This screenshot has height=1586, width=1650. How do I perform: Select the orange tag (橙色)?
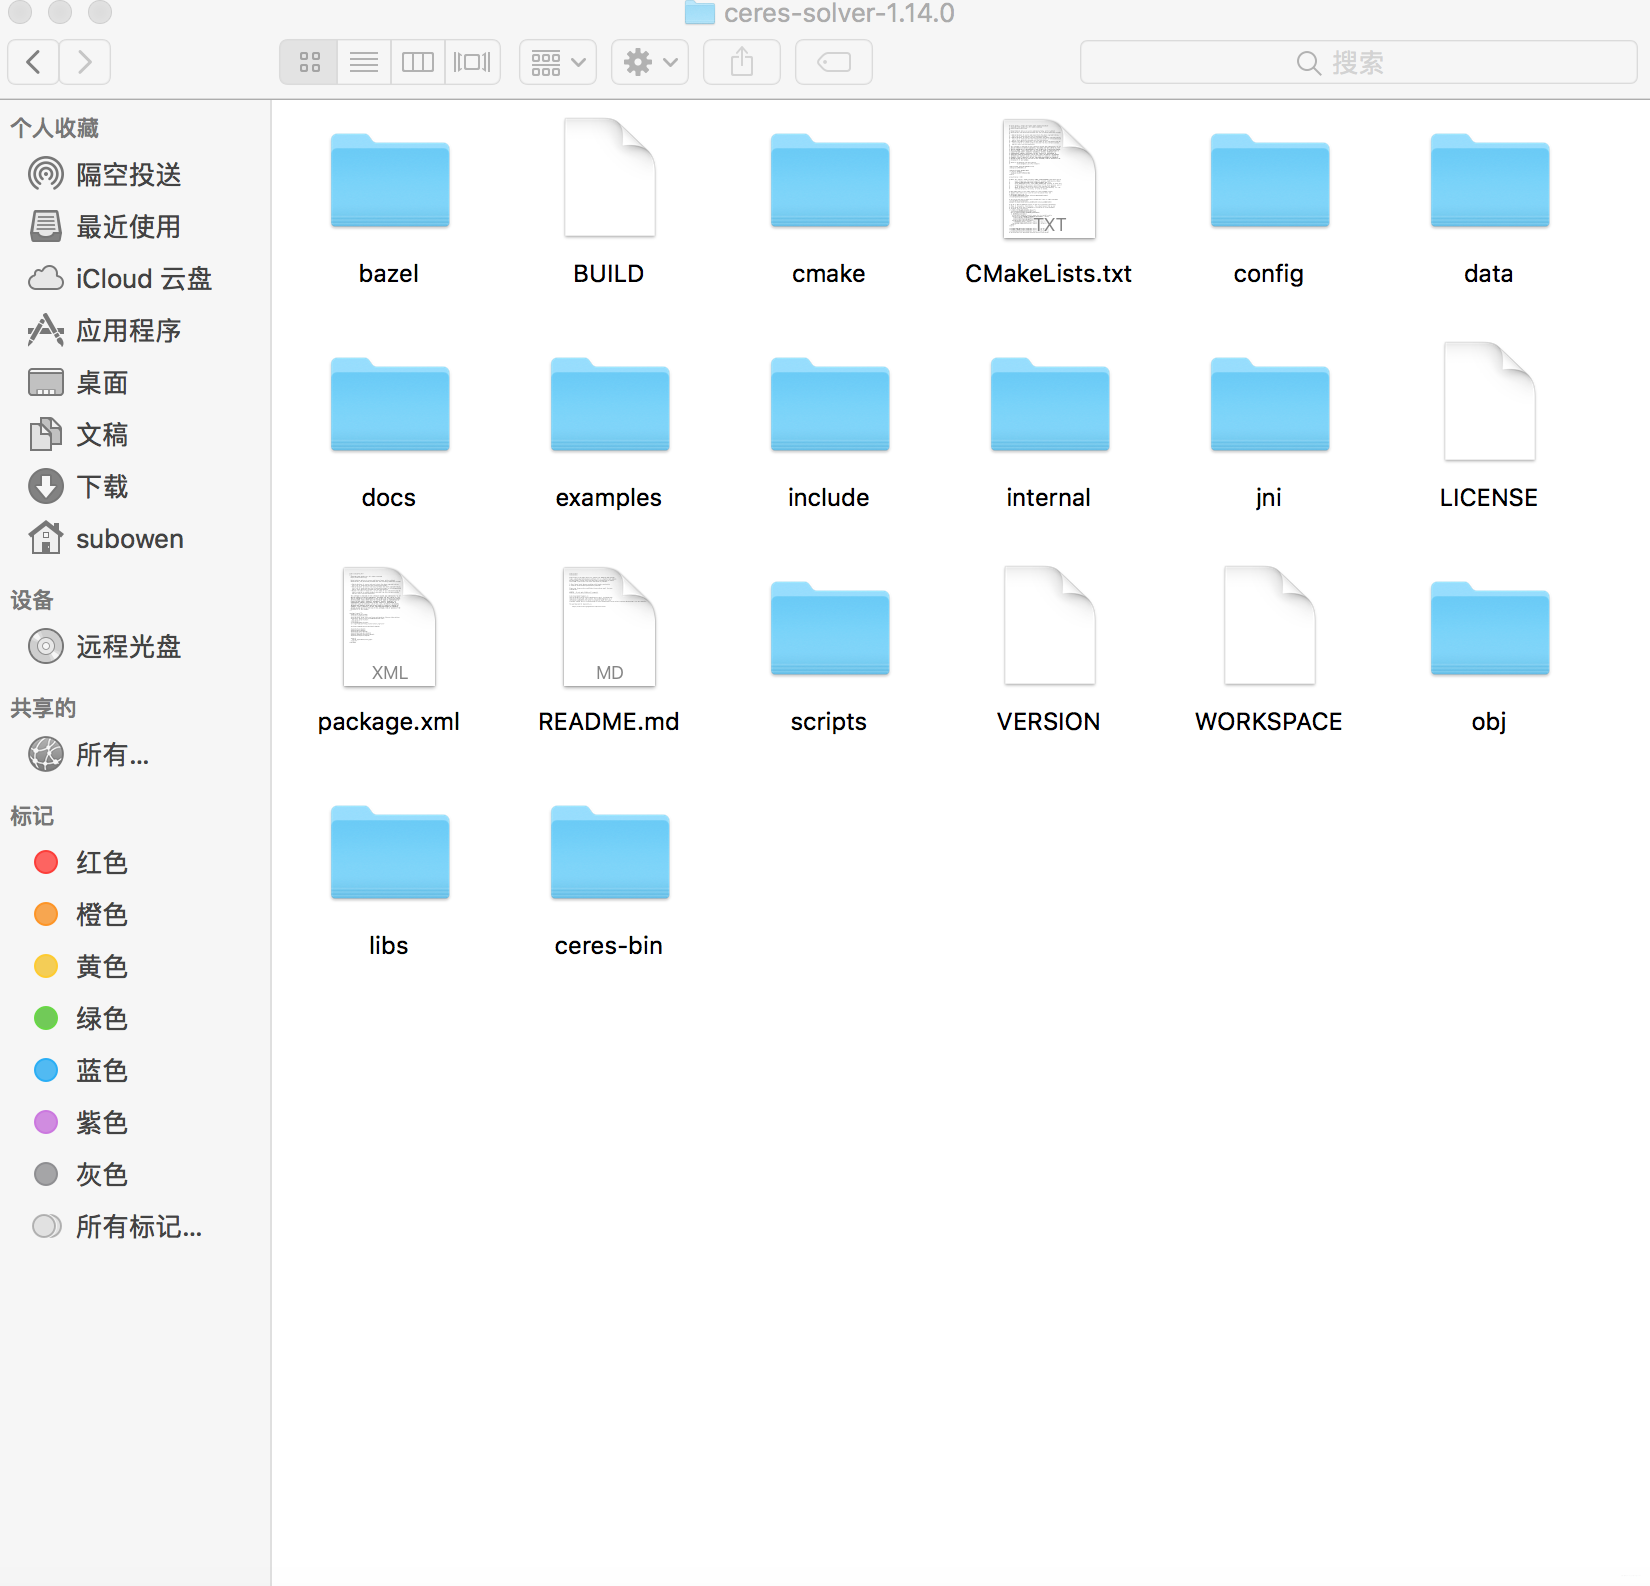coord(82,914)
